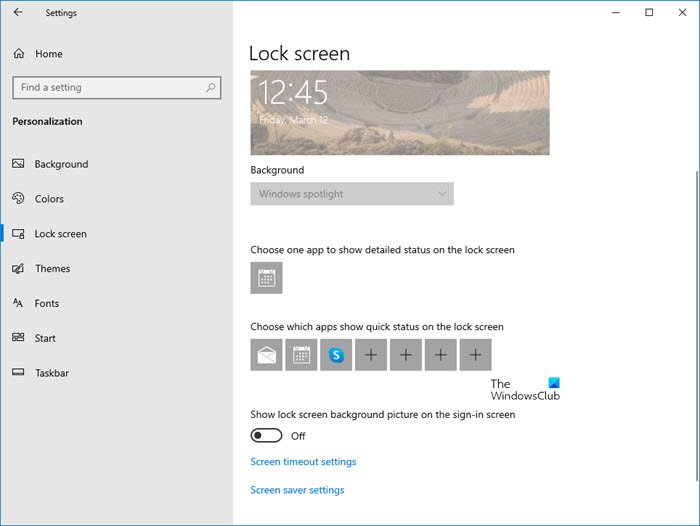
Task: Click the back arrow in Settings
Action: pyautogui.click(x=18, y=13)
